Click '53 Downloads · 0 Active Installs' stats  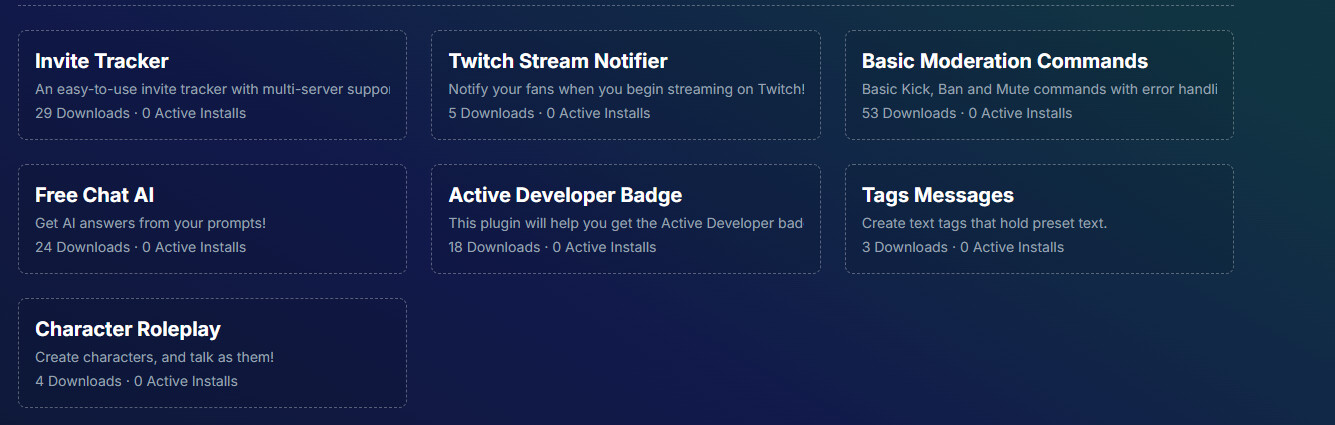coord(967,113)
